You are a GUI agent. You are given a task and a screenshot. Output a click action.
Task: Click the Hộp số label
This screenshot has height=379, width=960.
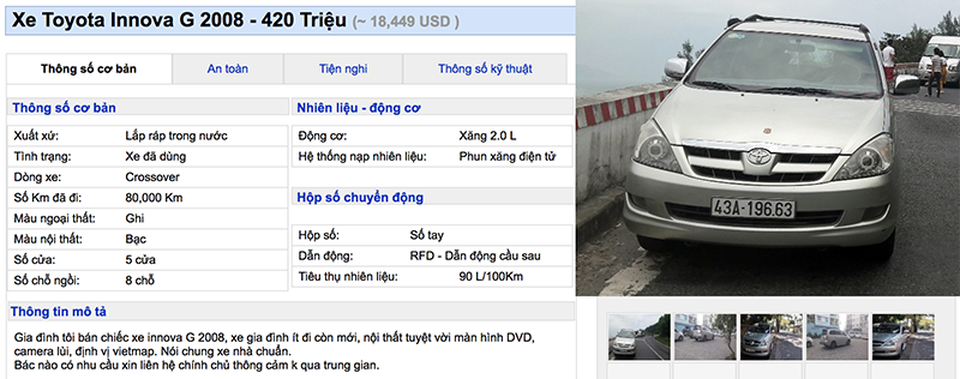(318, 235)
